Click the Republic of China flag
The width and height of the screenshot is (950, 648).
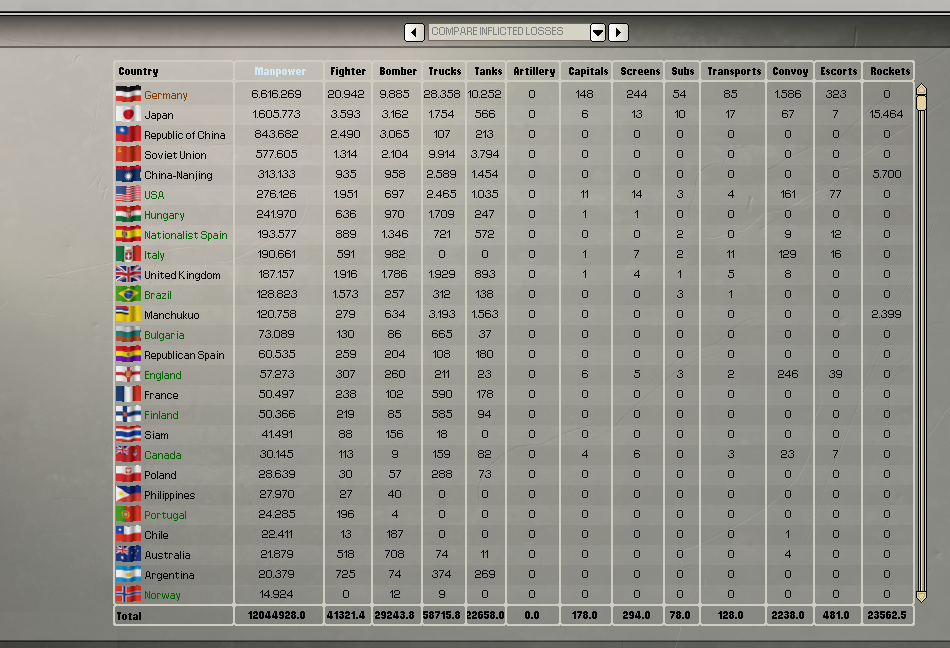pyautogui.click(x=128, y=134)
